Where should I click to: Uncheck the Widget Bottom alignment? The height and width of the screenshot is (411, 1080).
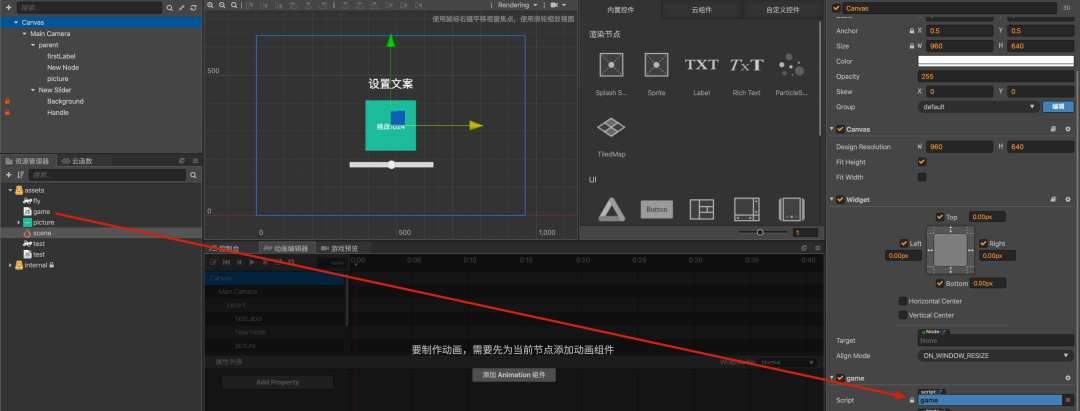click(939, 283)
